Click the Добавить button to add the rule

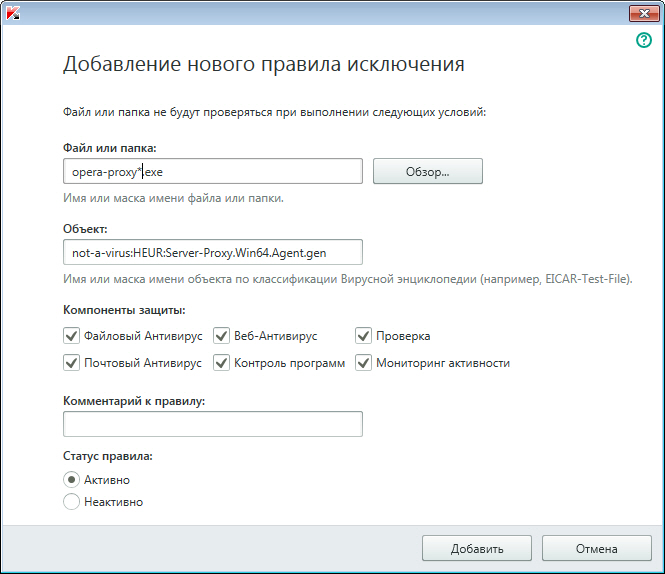click(x=477, y=548)
